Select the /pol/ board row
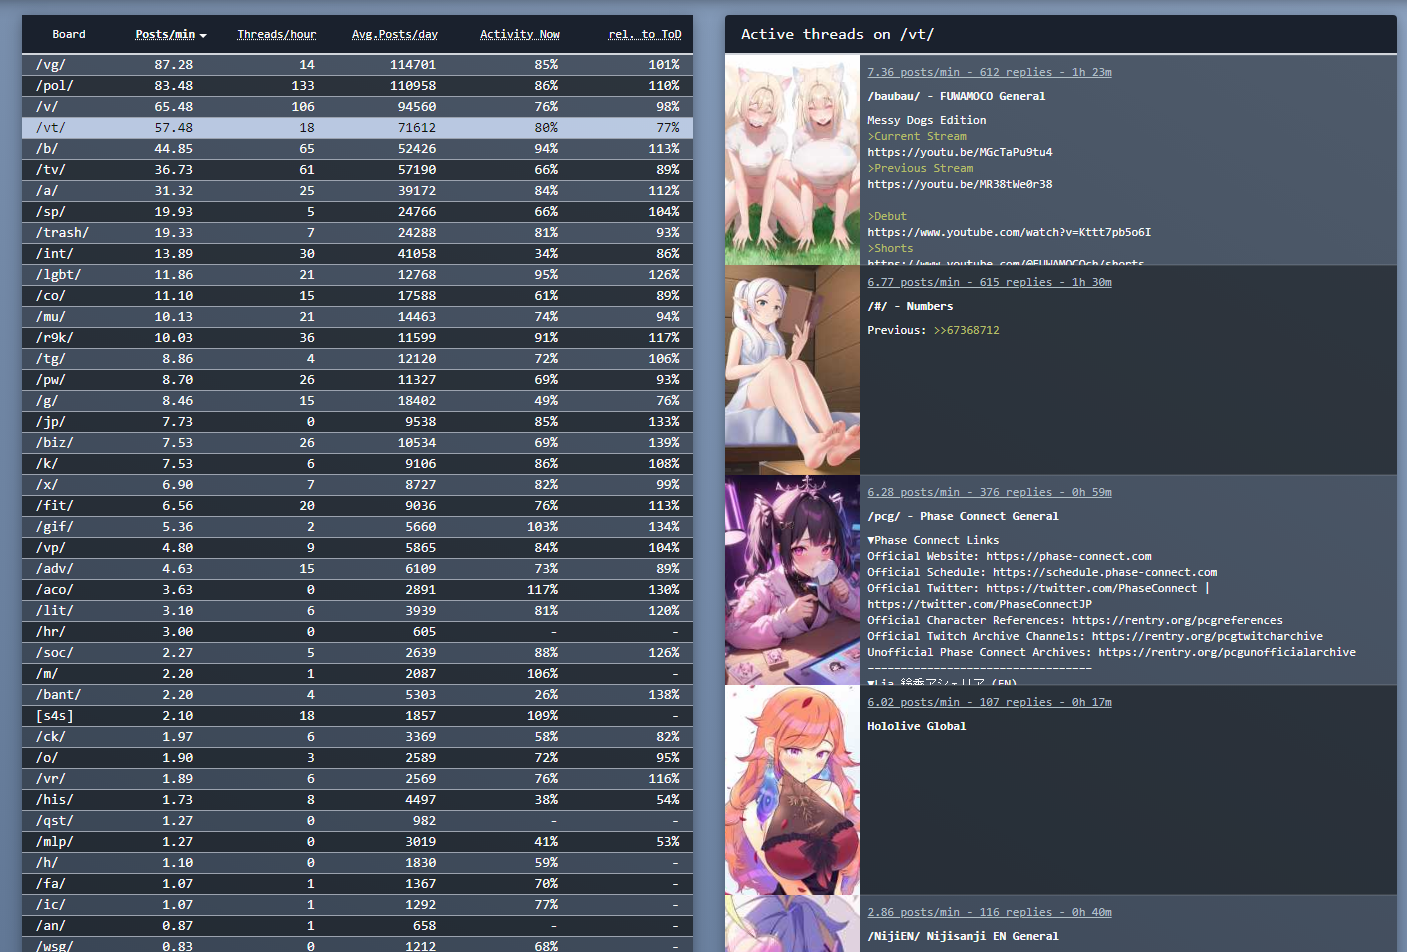The width and height of the screenshot is (1407, 952). click(x=357, y=86)
